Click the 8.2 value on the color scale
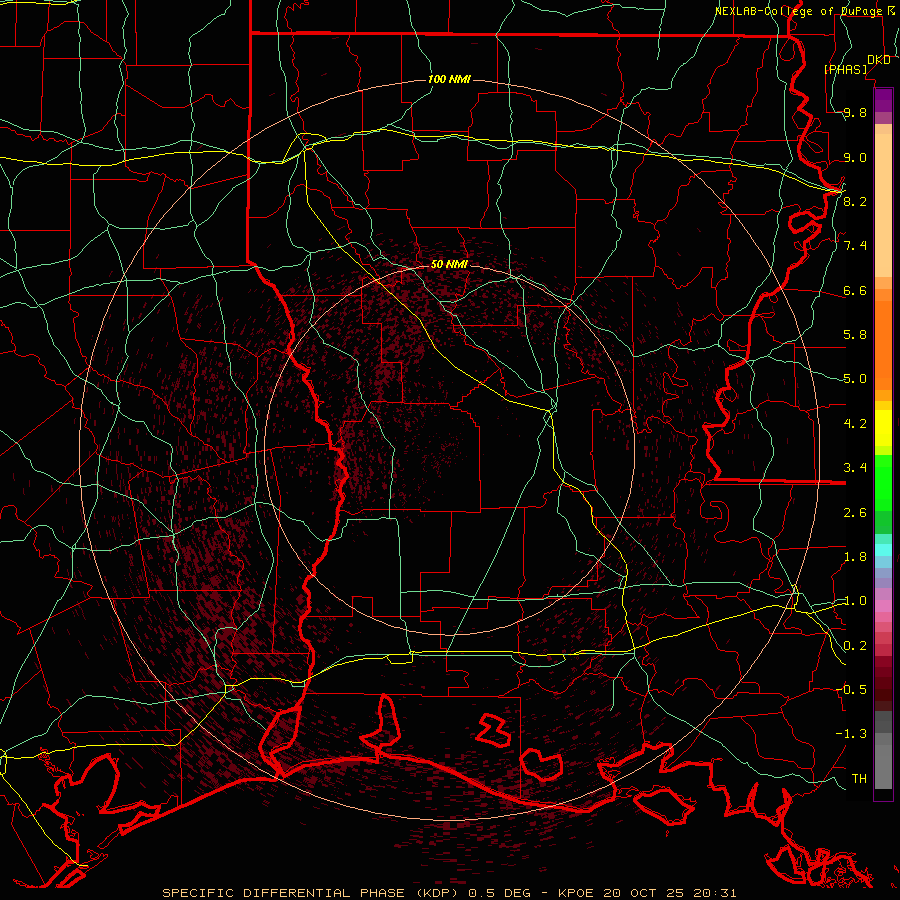Viewport: 900px width, 900px height. [x=855, y=201]
